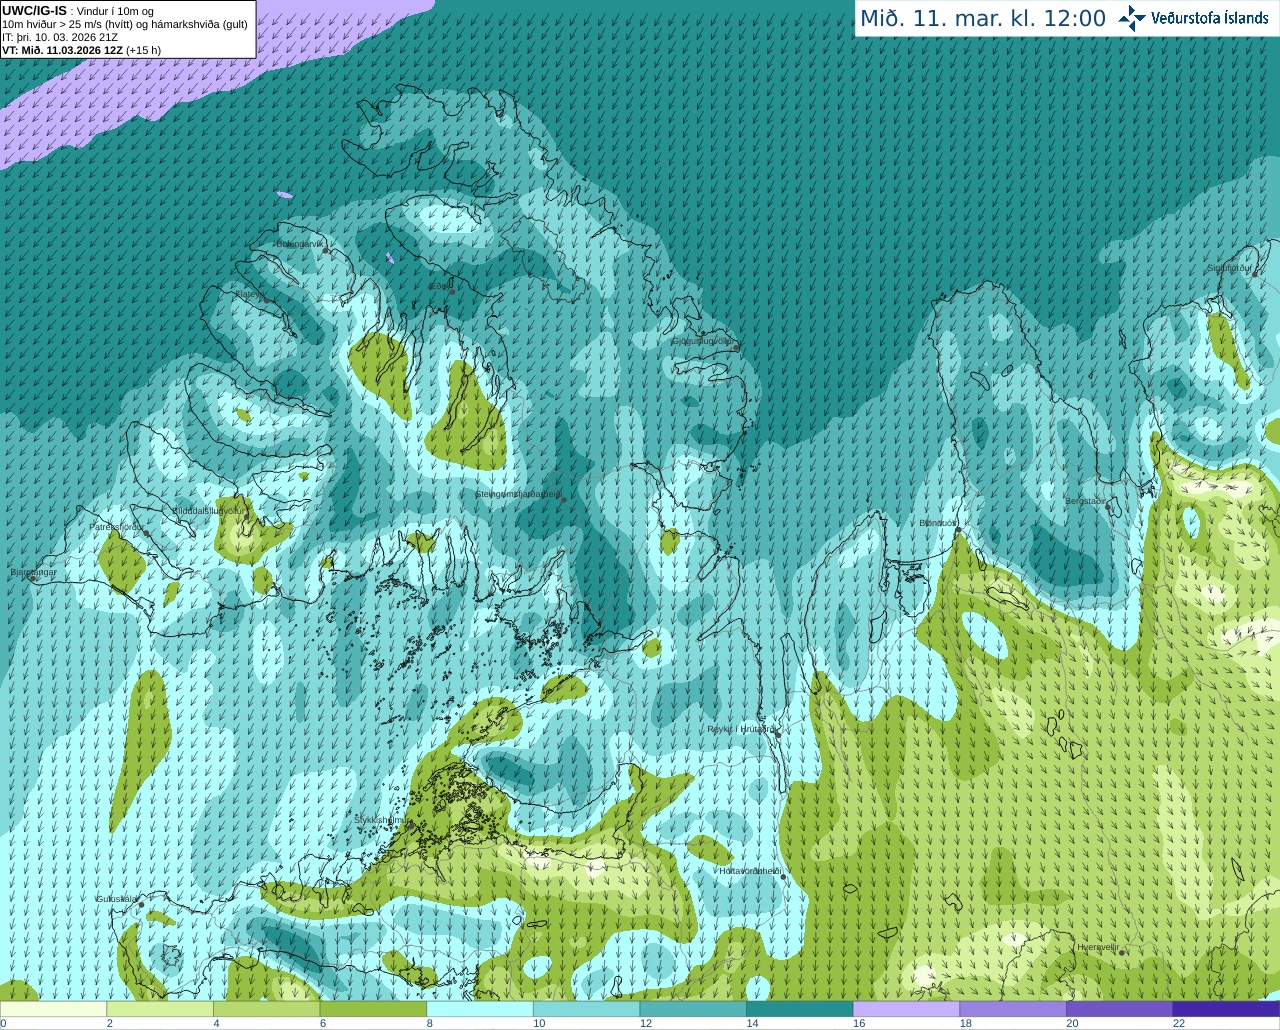1280x1030 pixels.
Task: Click the Bergstaðir station label
Action: [1086, 501]
